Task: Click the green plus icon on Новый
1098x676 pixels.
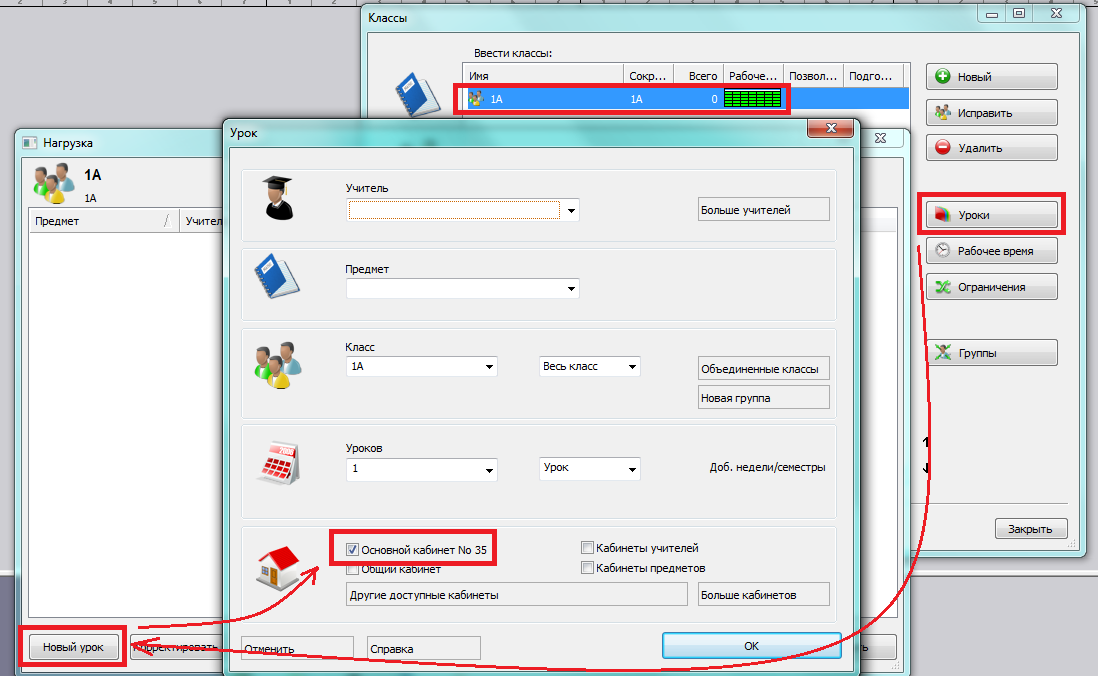Action: tap(942, 77)
